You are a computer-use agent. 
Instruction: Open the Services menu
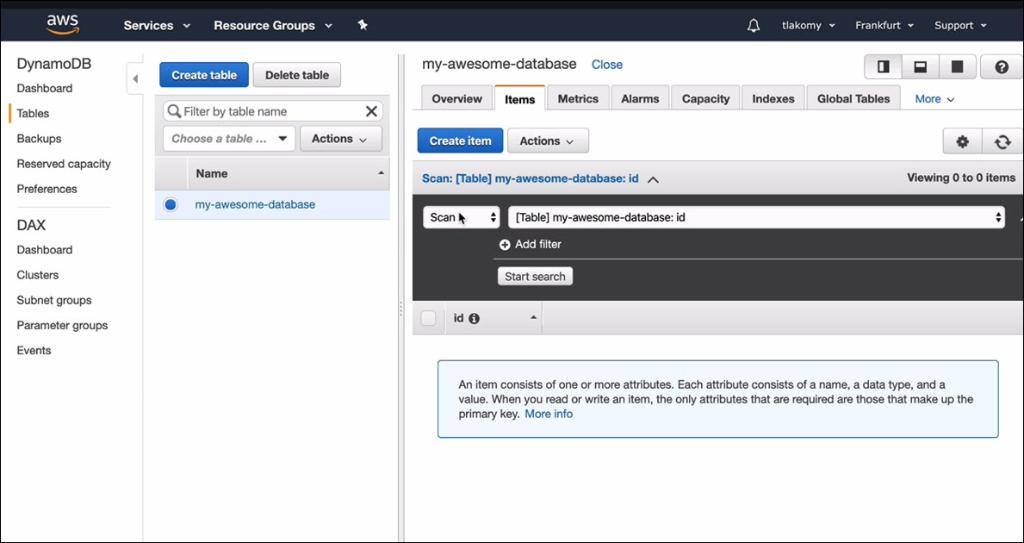157,25
